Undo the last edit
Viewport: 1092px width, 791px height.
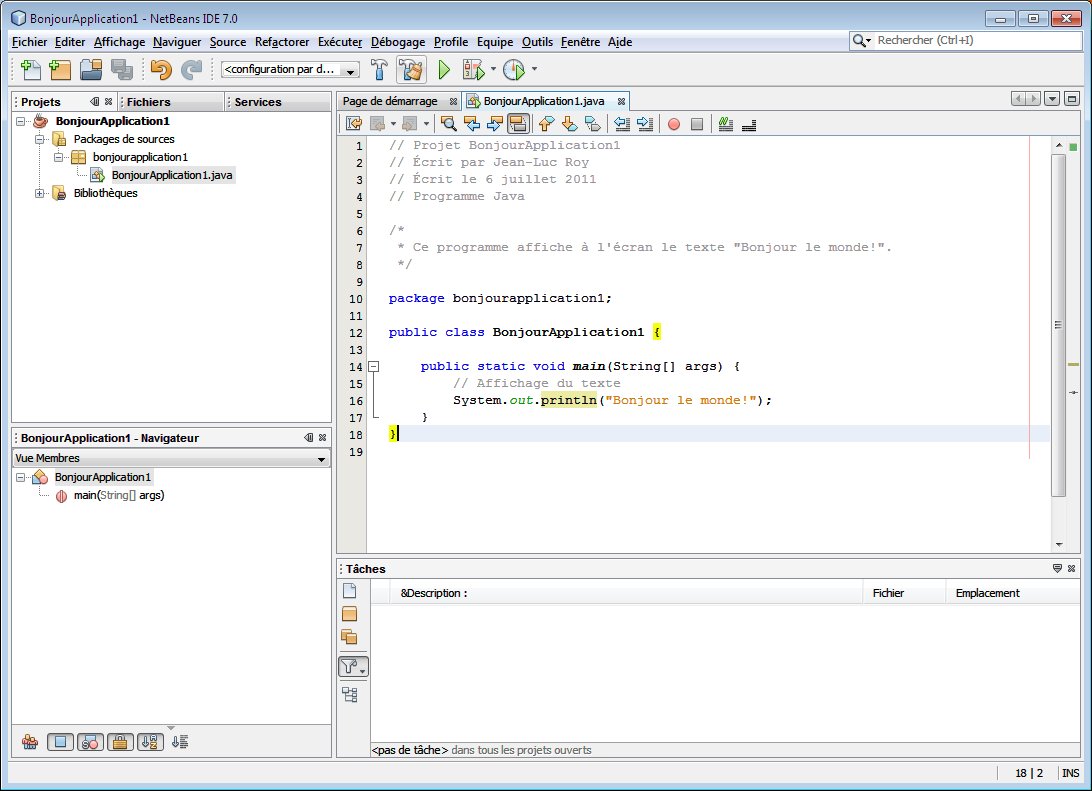(x=161, y=70)
